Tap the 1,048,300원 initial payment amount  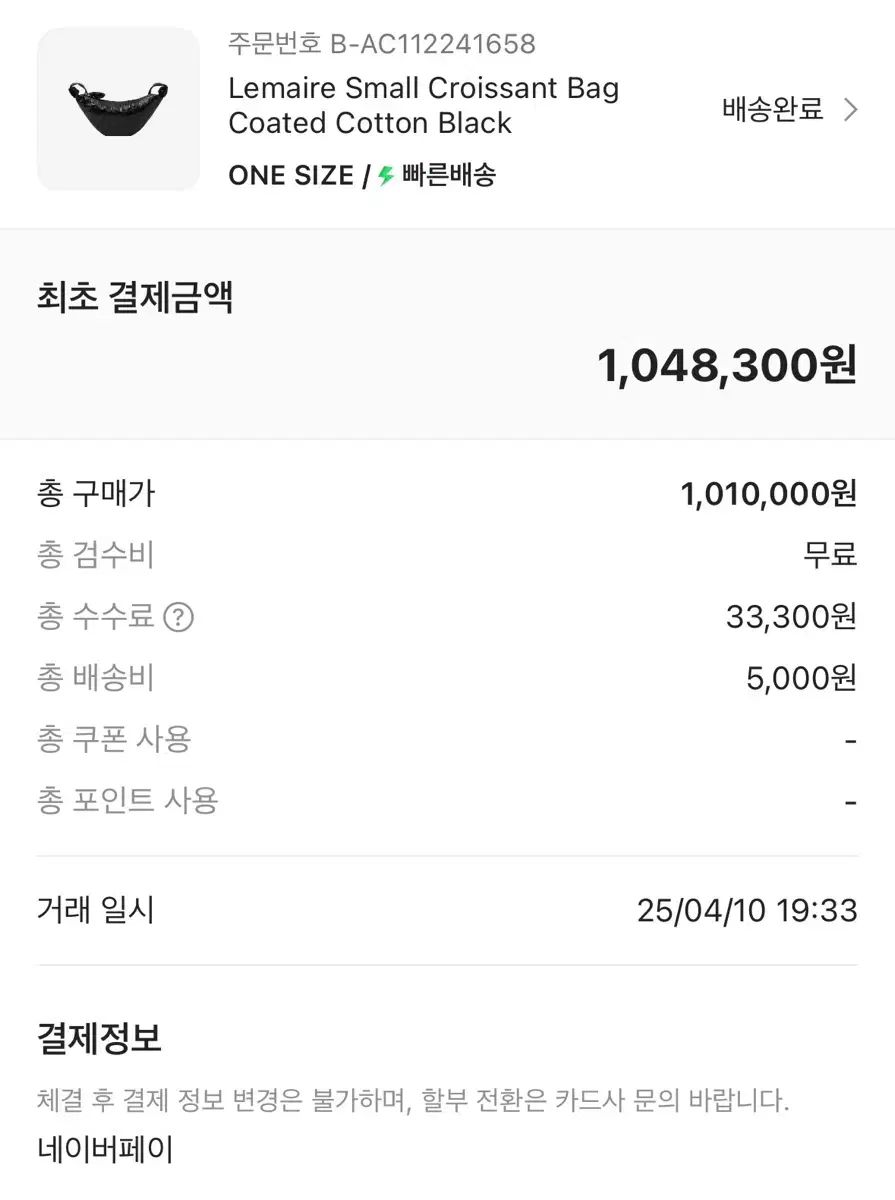pos(727,365)
